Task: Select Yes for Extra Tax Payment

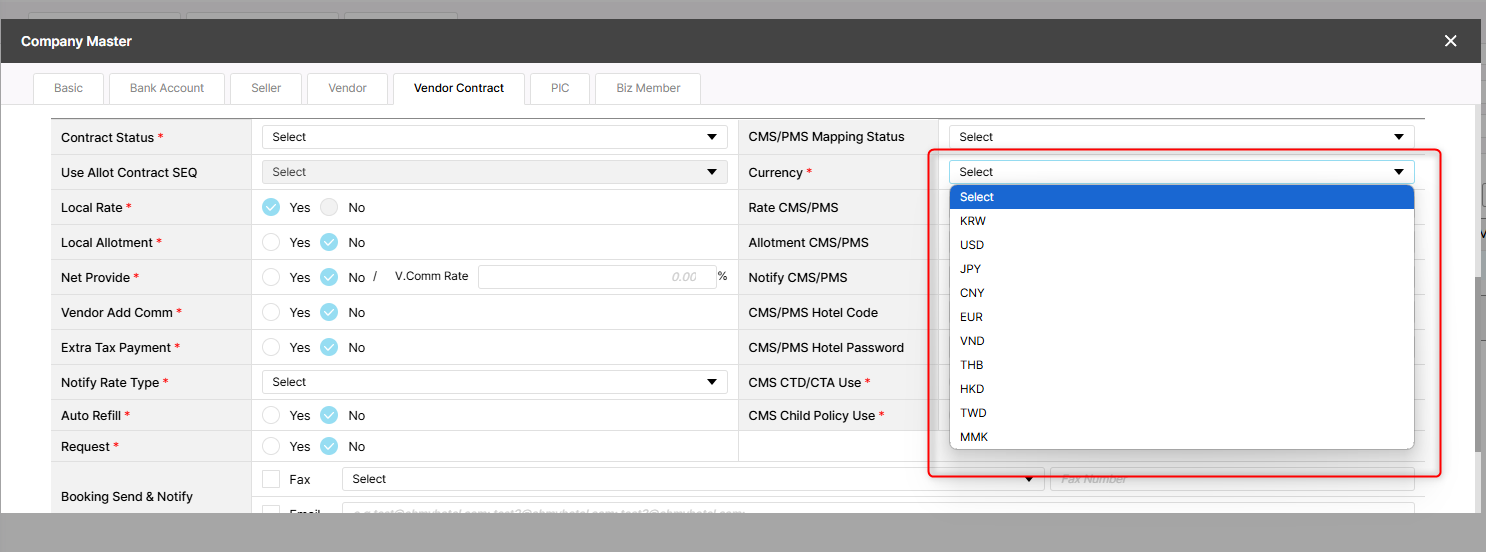Action: click(271, 348)
